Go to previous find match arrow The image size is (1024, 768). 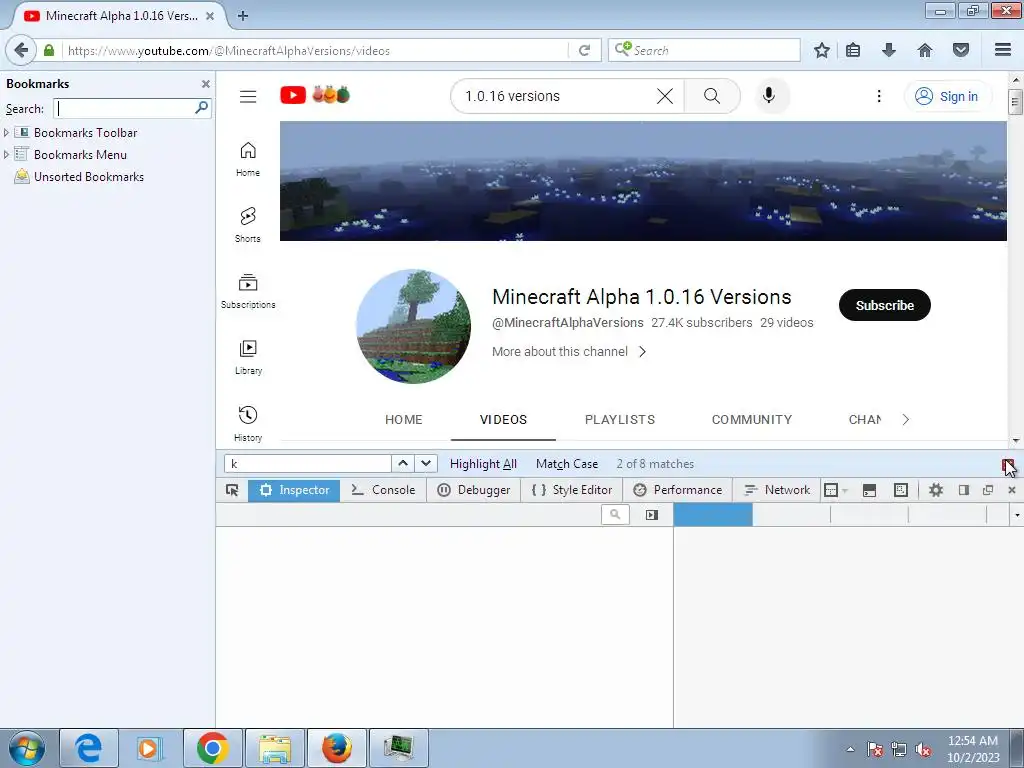tap(403, 464)
